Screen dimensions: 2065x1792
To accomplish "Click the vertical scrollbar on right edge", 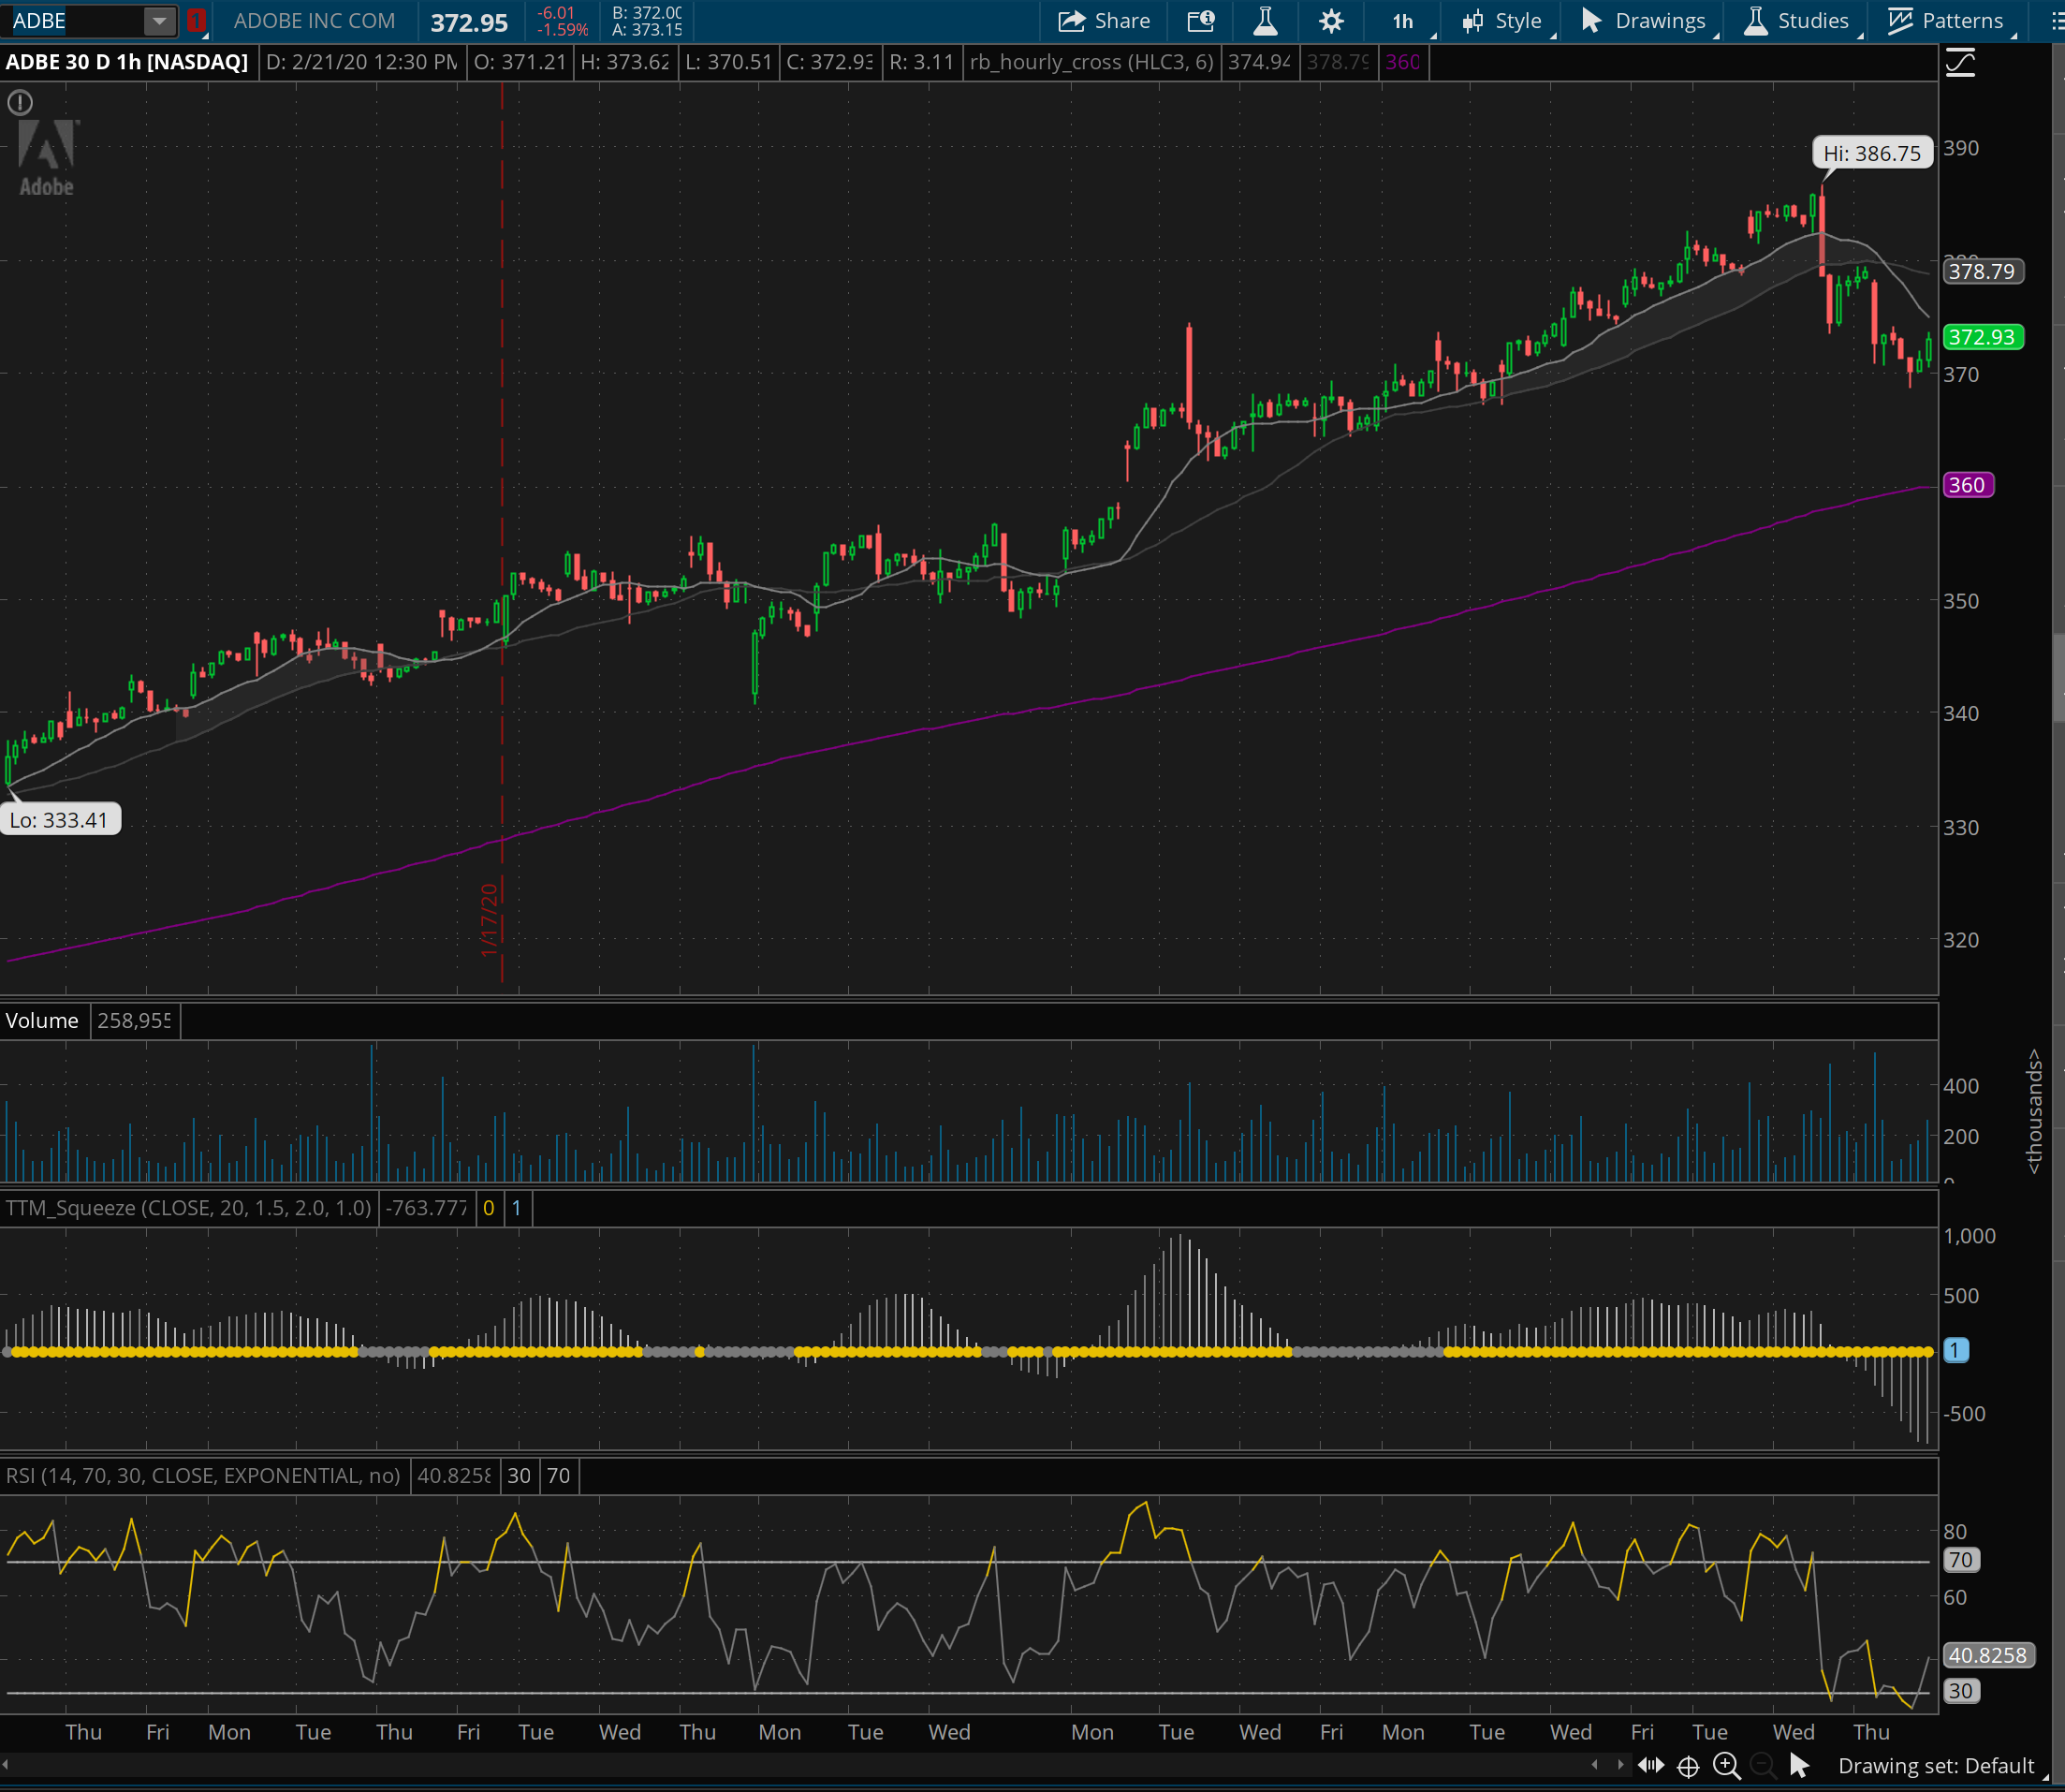I will (x=2058, y=676).
